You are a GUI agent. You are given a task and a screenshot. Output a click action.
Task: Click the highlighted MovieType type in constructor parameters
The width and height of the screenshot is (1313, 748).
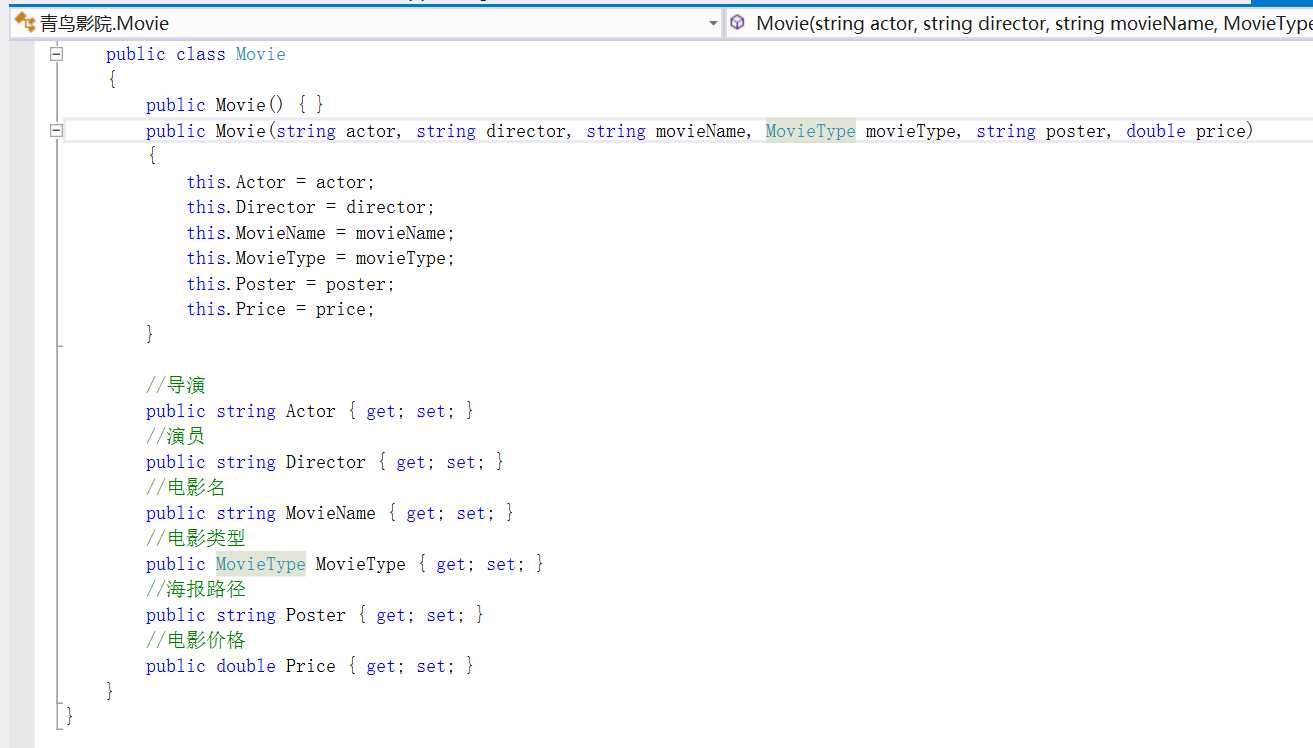[x=810, y=131]
